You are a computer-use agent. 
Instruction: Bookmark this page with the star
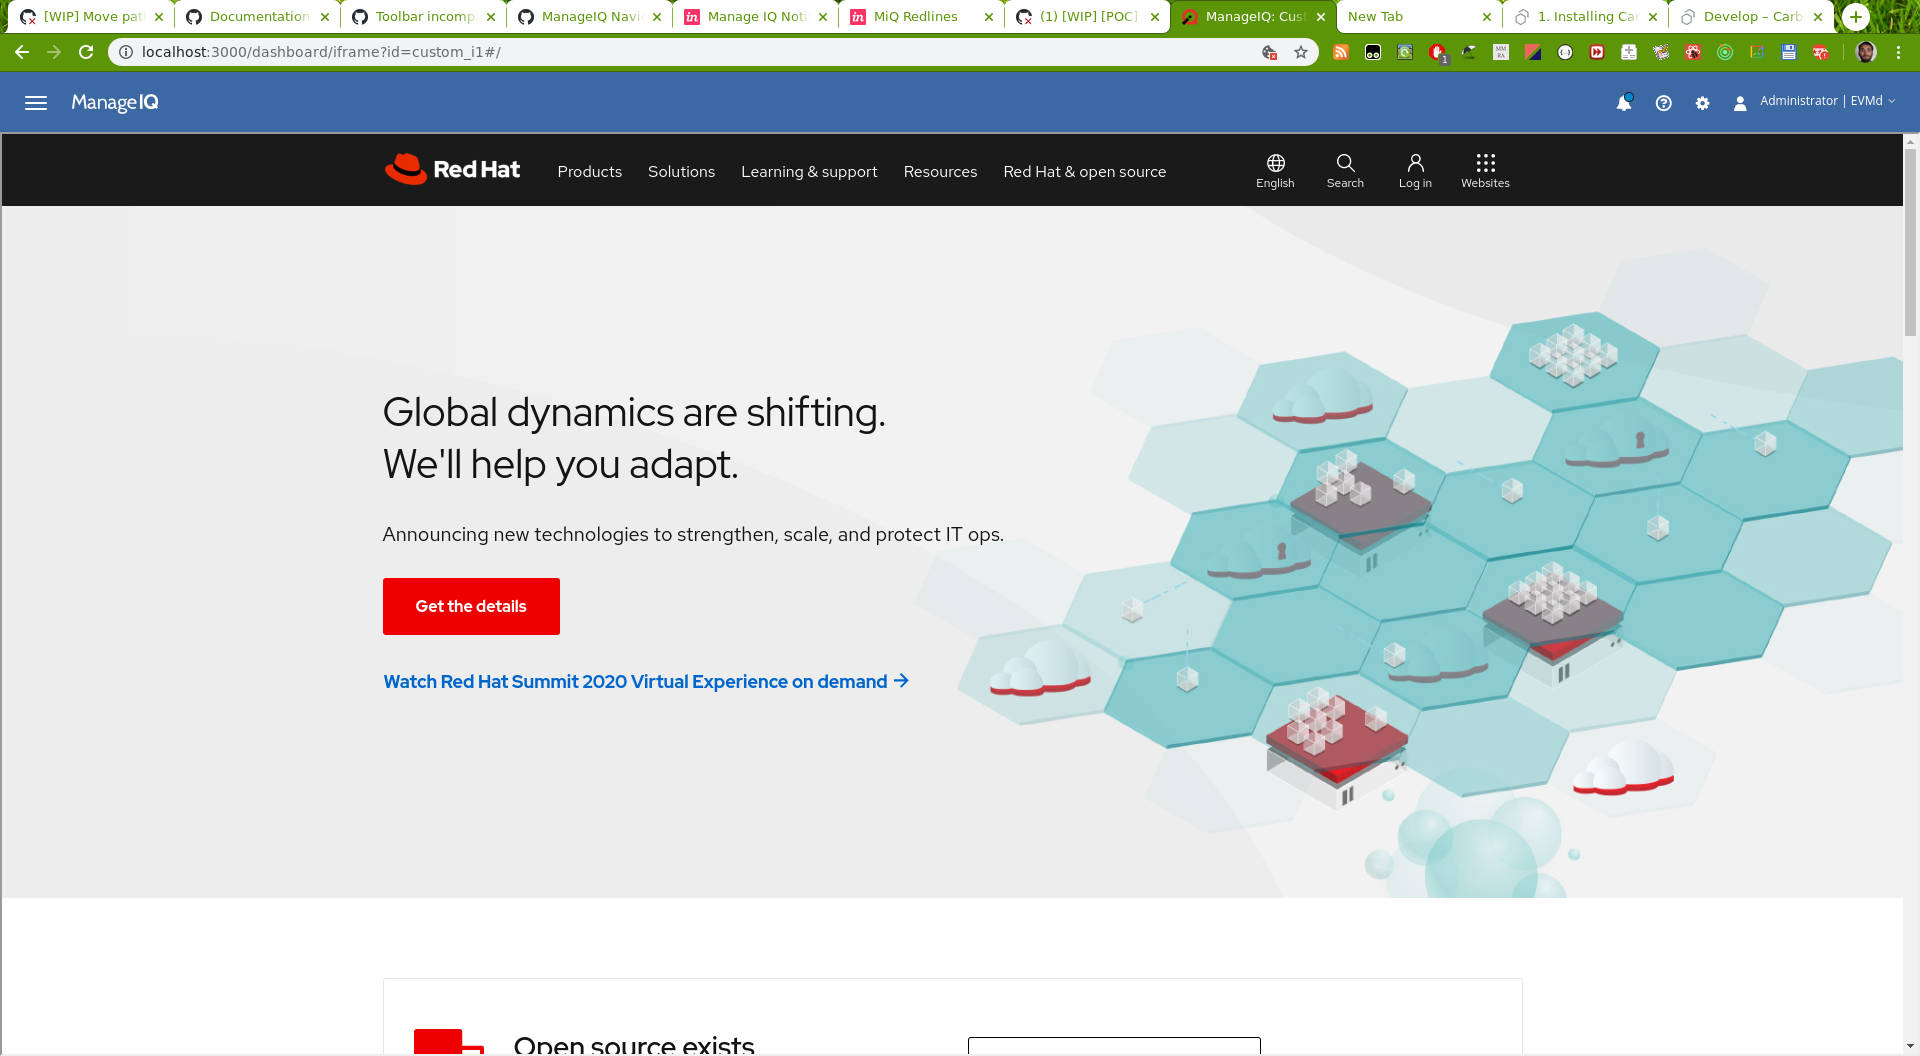tap(1301, 52)
